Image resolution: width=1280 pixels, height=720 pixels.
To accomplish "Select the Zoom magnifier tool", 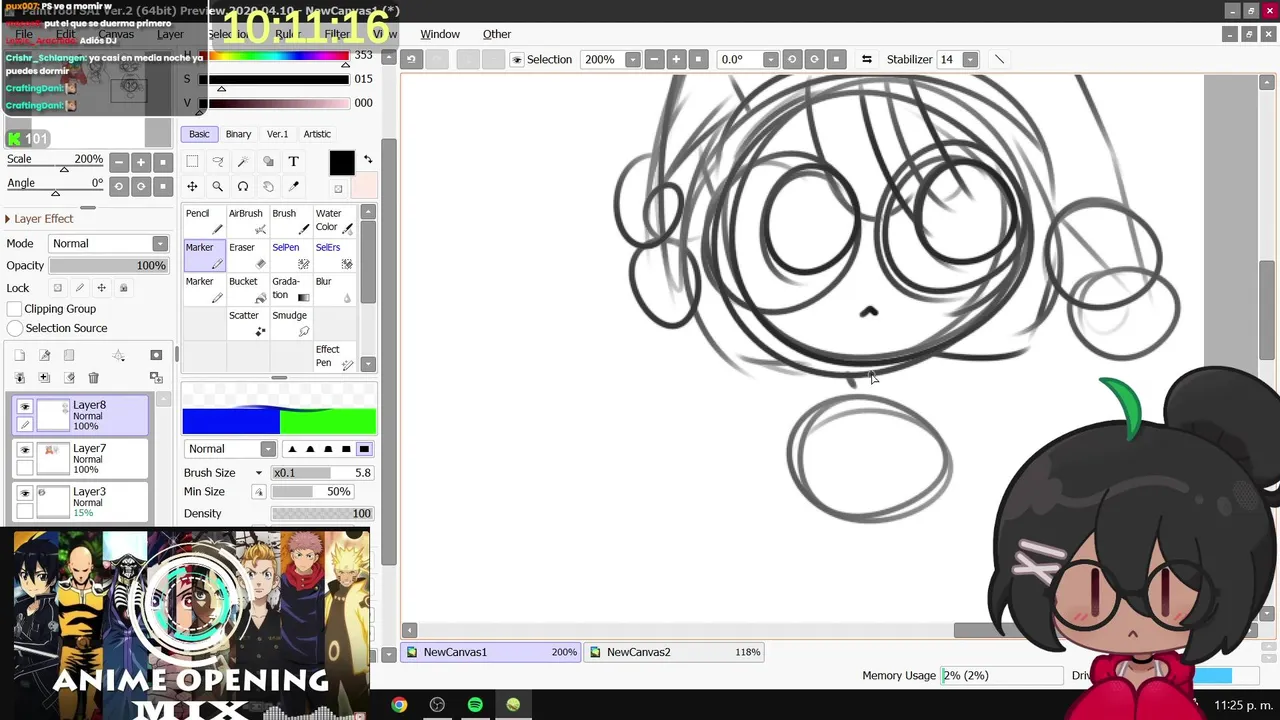I will pos(217,186).
